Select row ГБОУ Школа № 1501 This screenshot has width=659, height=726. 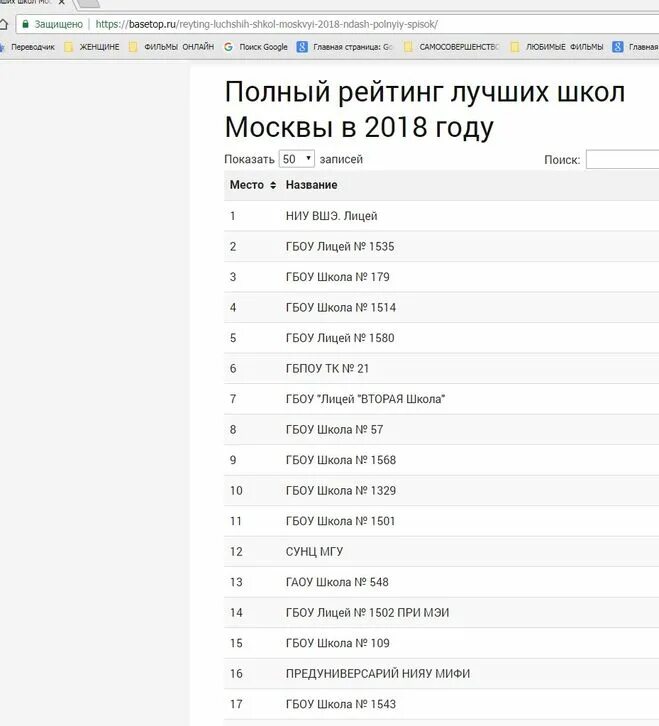(x=441, y=521)
